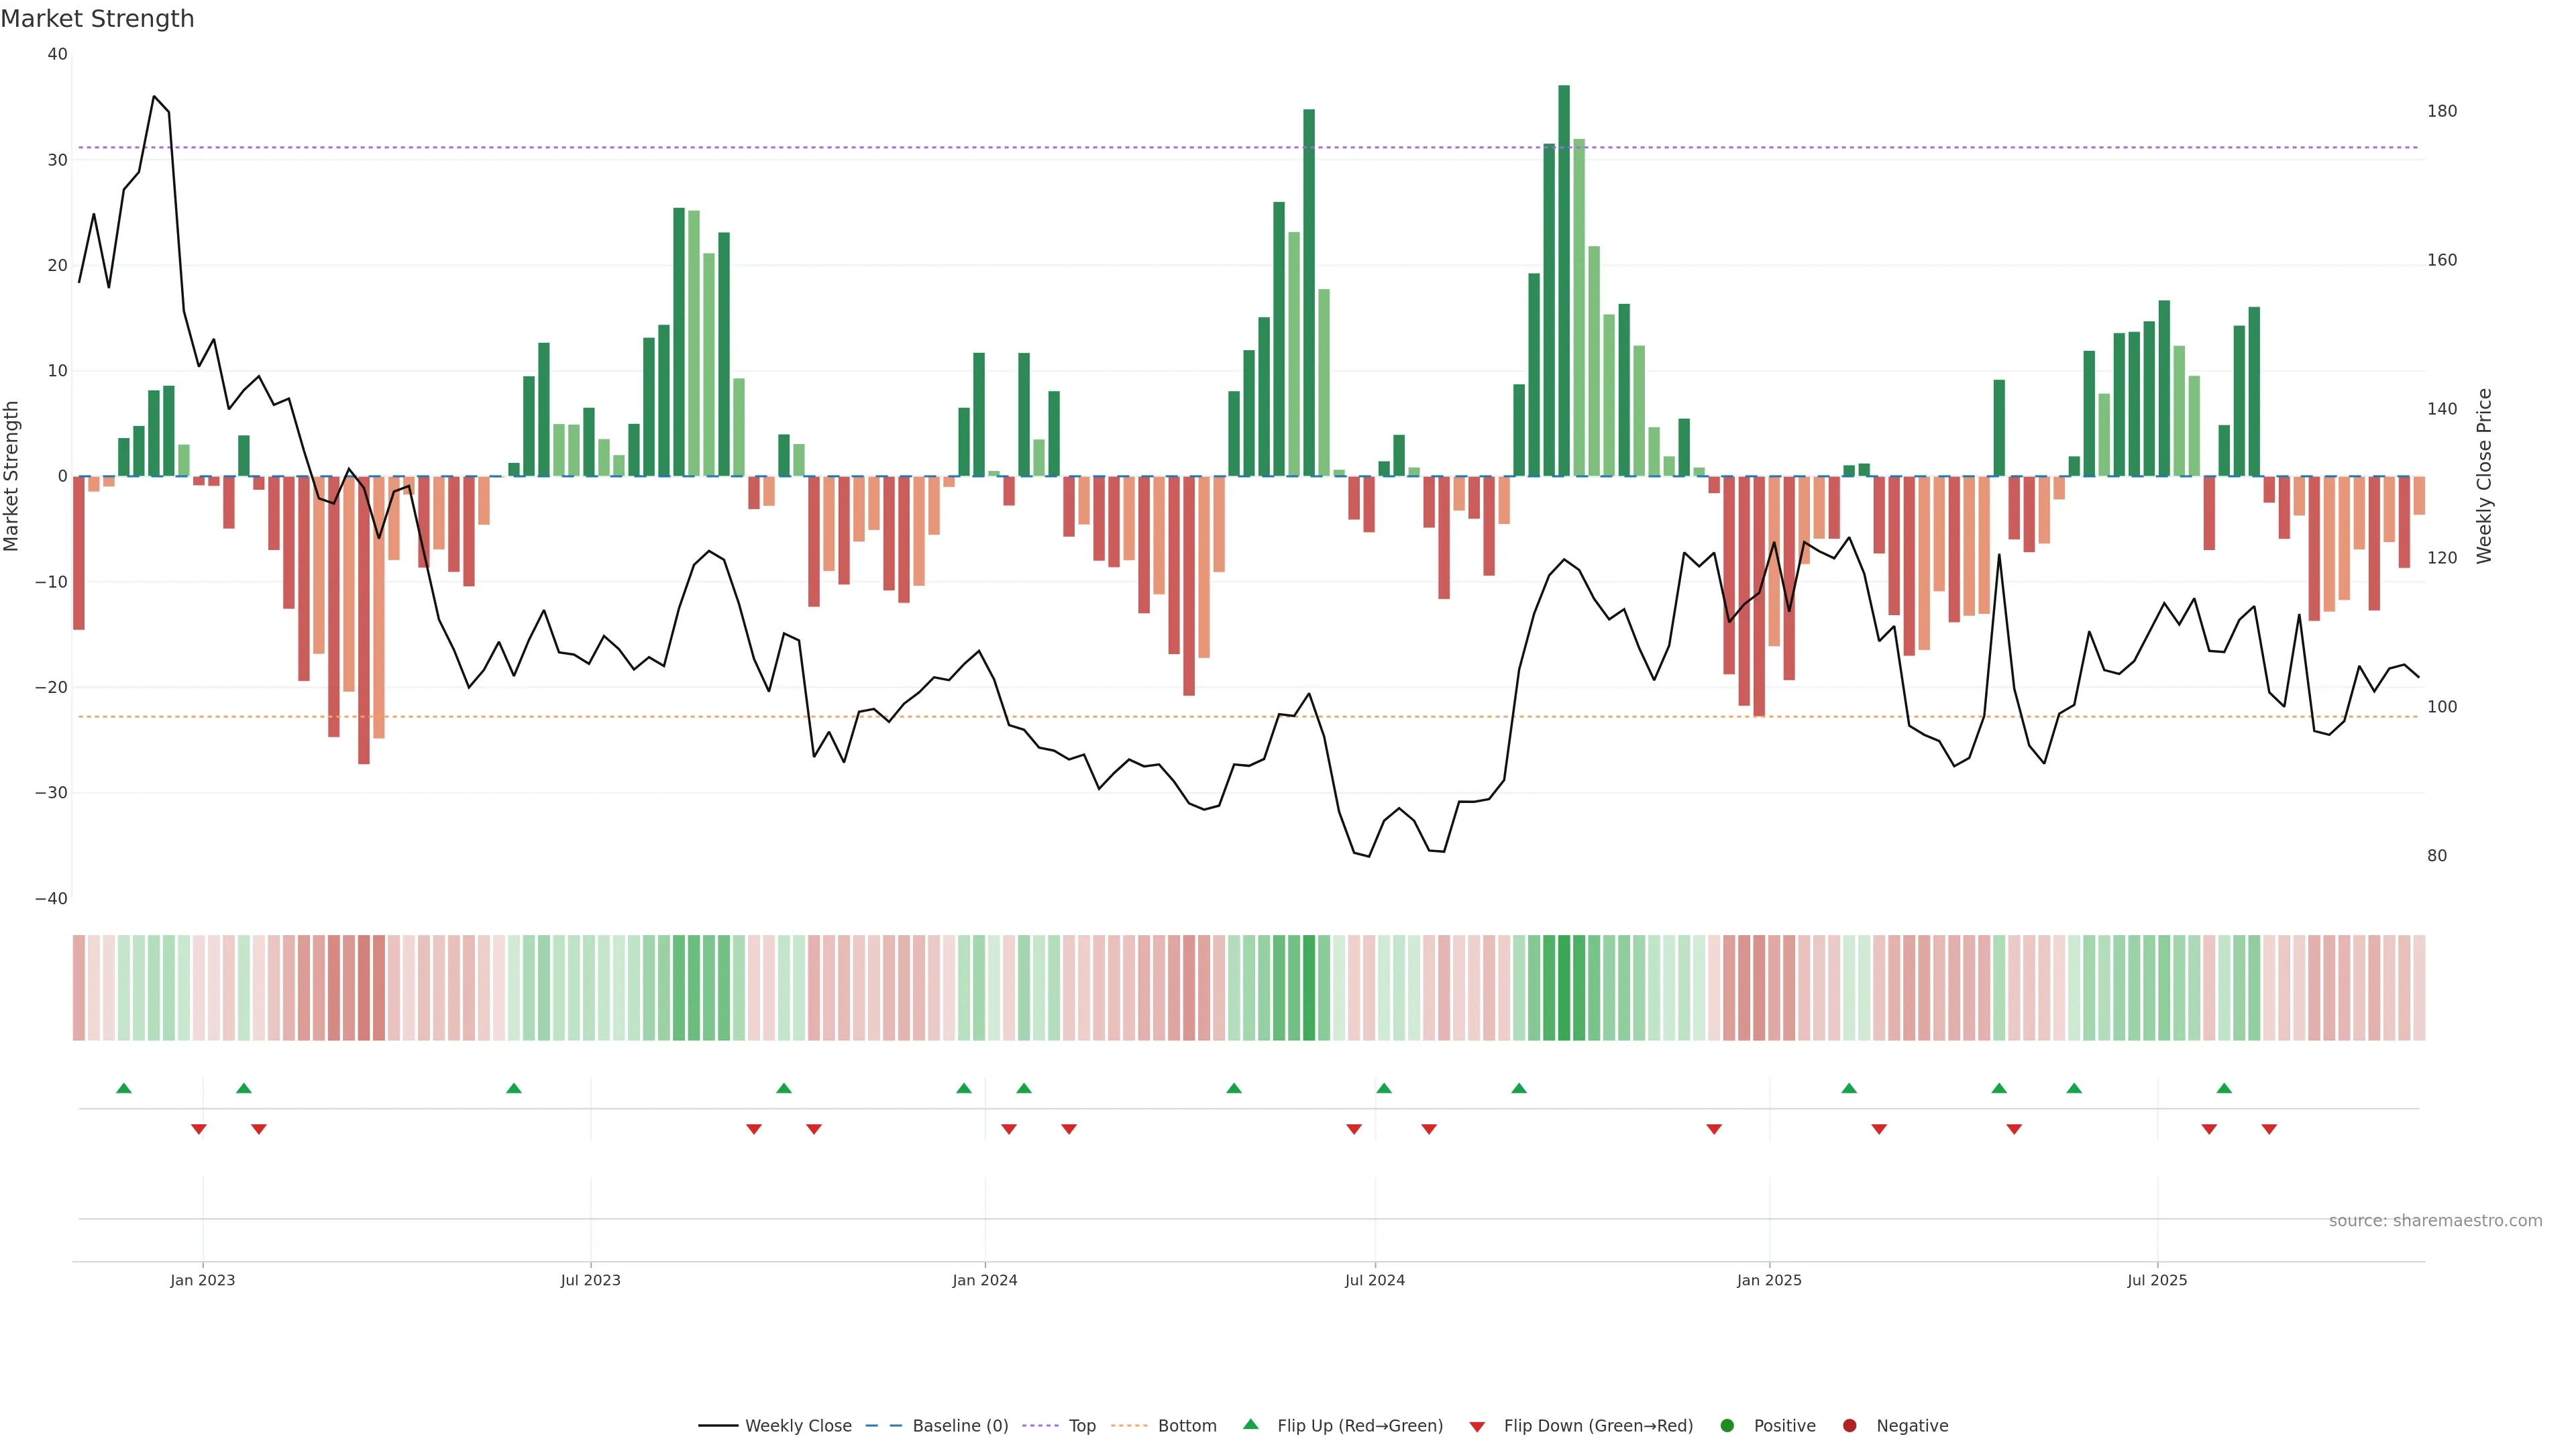Click the darkest green heatmap strip cell
Viewport: 2576px width, 1449px height.
tap(1564, 988)
